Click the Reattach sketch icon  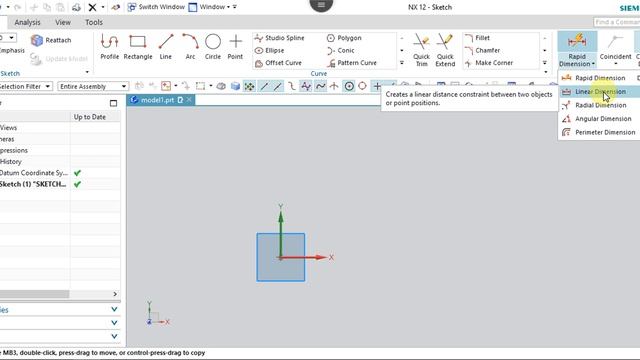[x=51, y=40]
